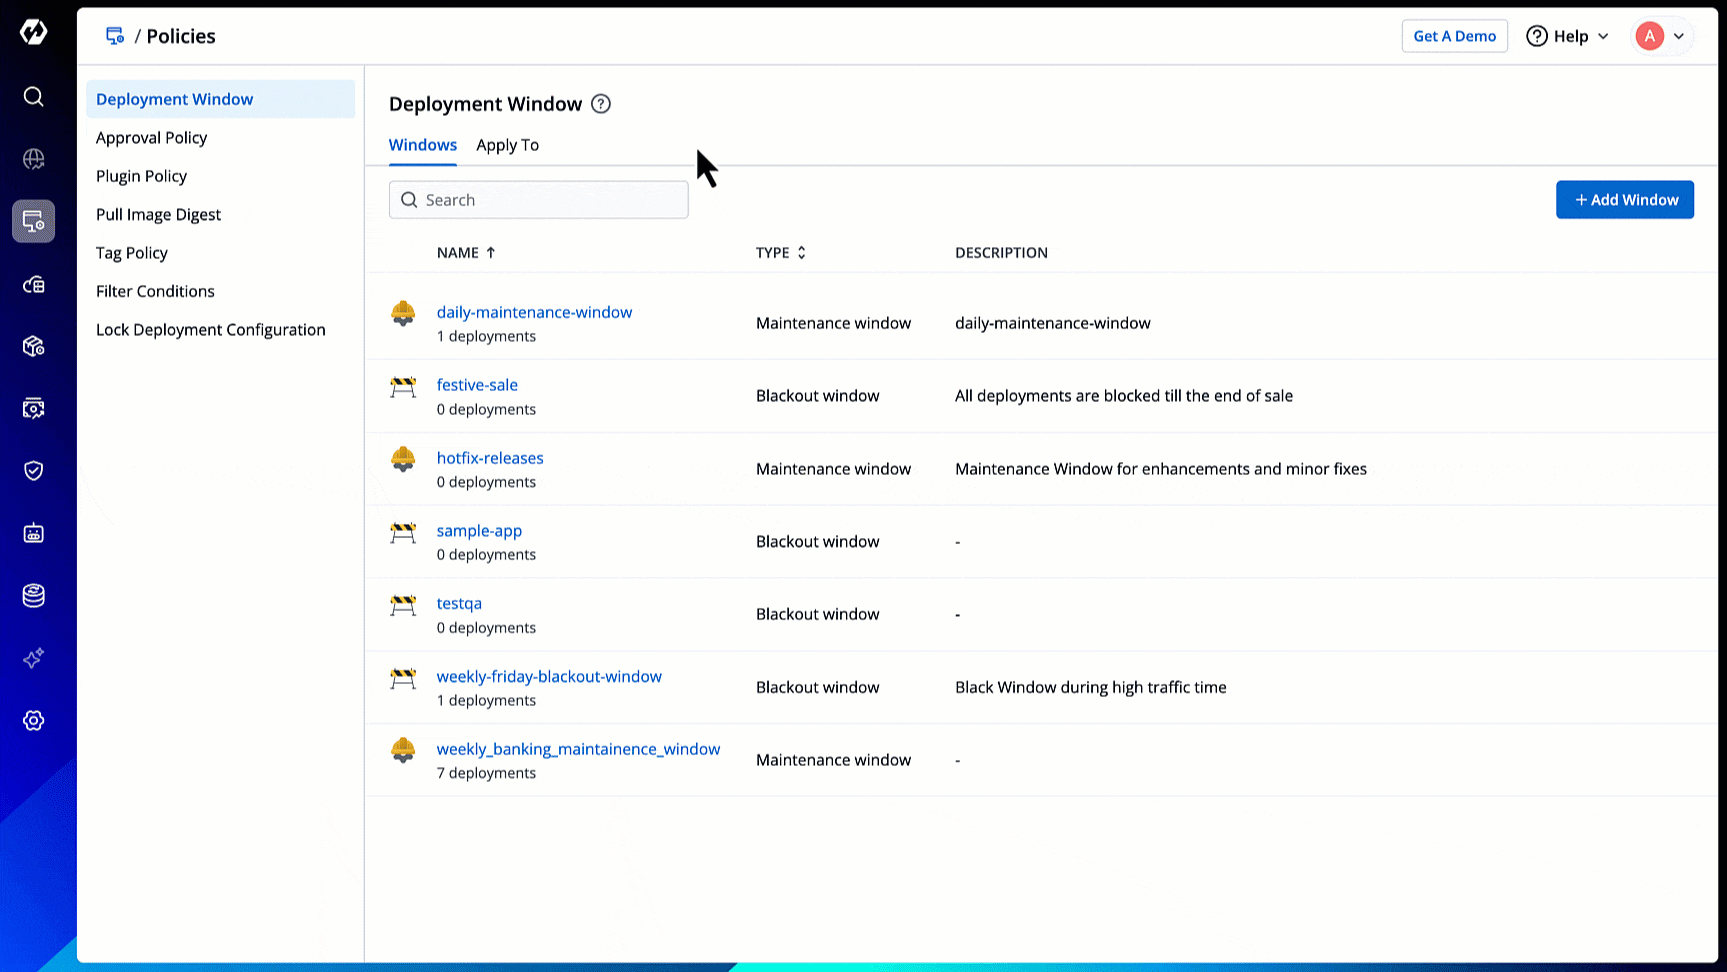Select Approval Policy in left menu

tap(152, 138)
